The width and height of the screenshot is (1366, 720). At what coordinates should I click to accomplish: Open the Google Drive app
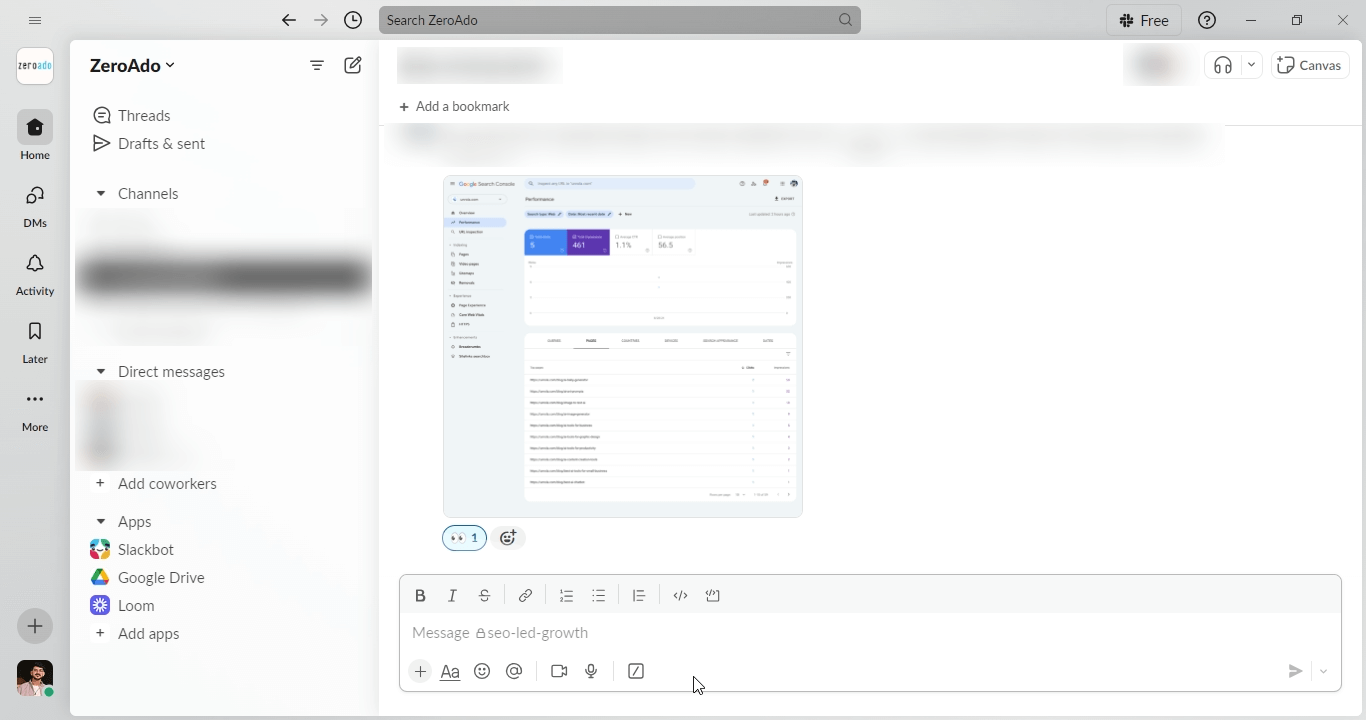[161, 577]
